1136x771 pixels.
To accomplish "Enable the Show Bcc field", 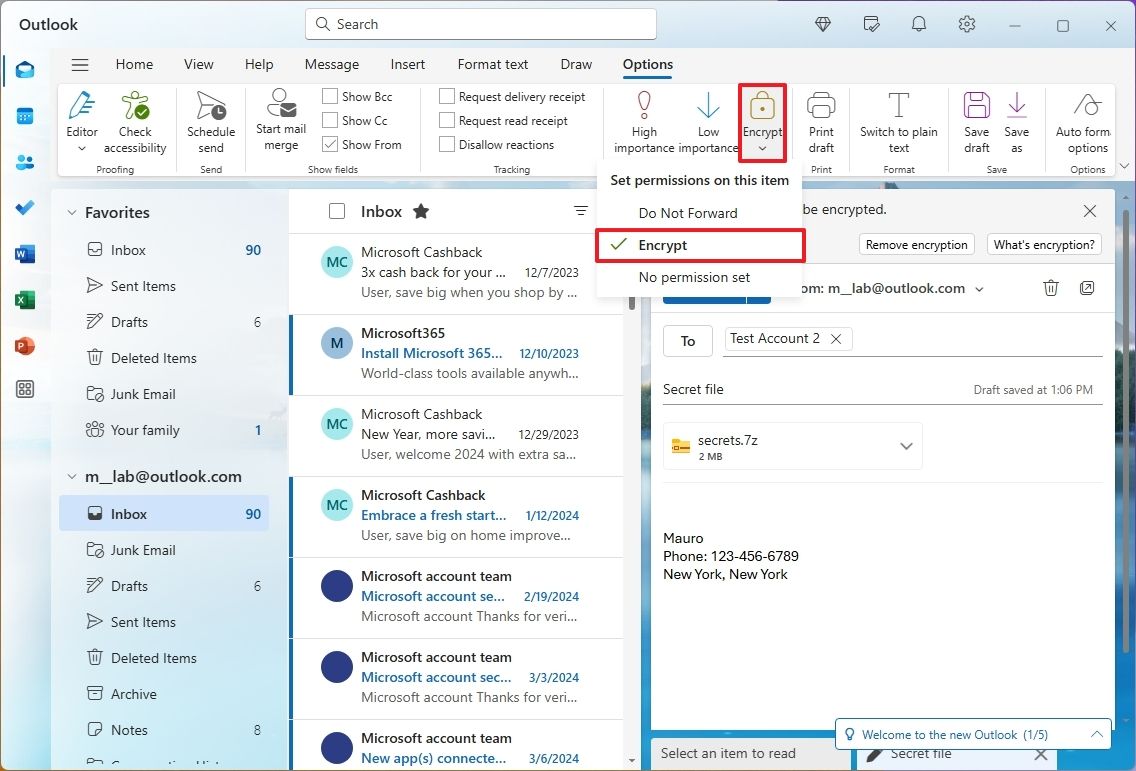I will pos(330,96).
